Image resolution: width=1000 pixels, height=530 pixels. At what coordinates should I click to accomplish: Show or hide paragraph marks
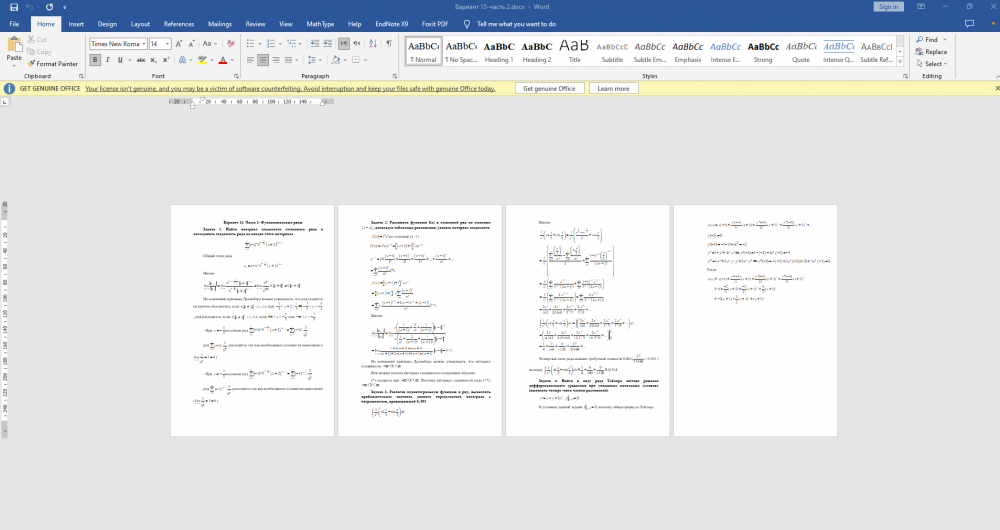(388, 43)
